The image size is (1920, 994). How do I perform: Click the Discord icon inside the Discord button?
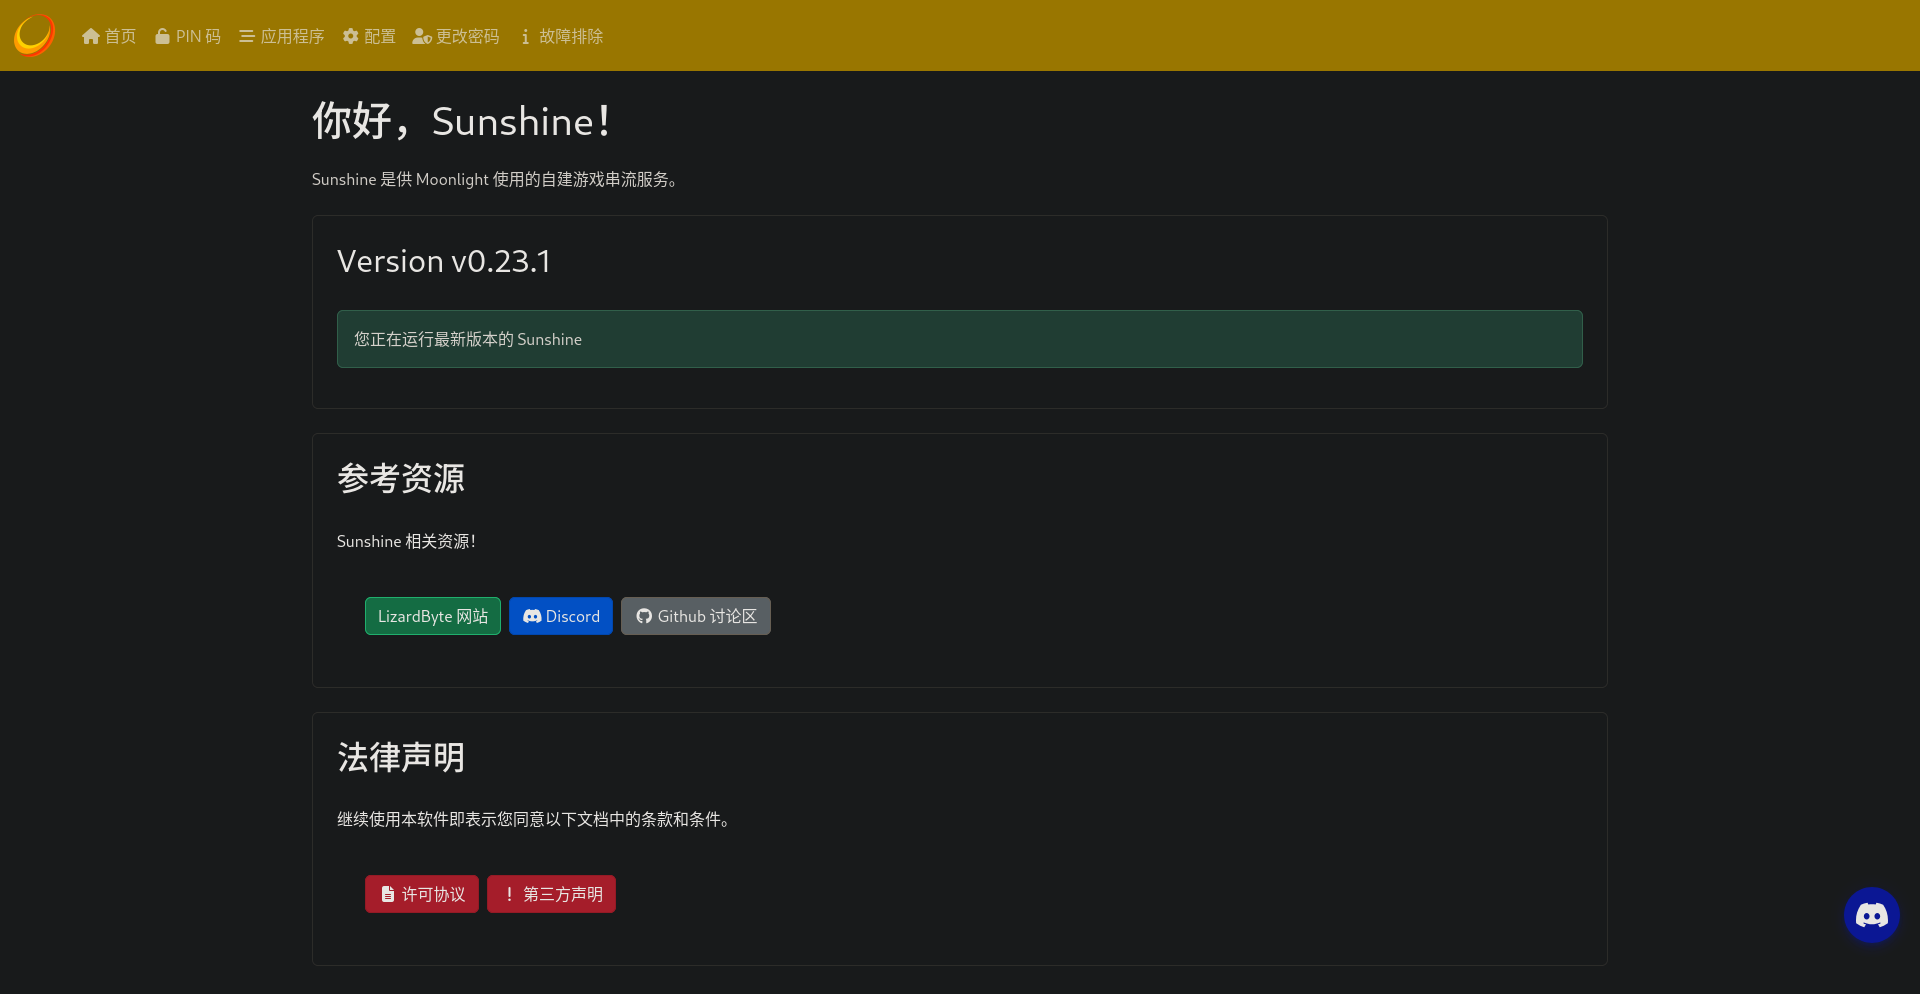[532, 616]
